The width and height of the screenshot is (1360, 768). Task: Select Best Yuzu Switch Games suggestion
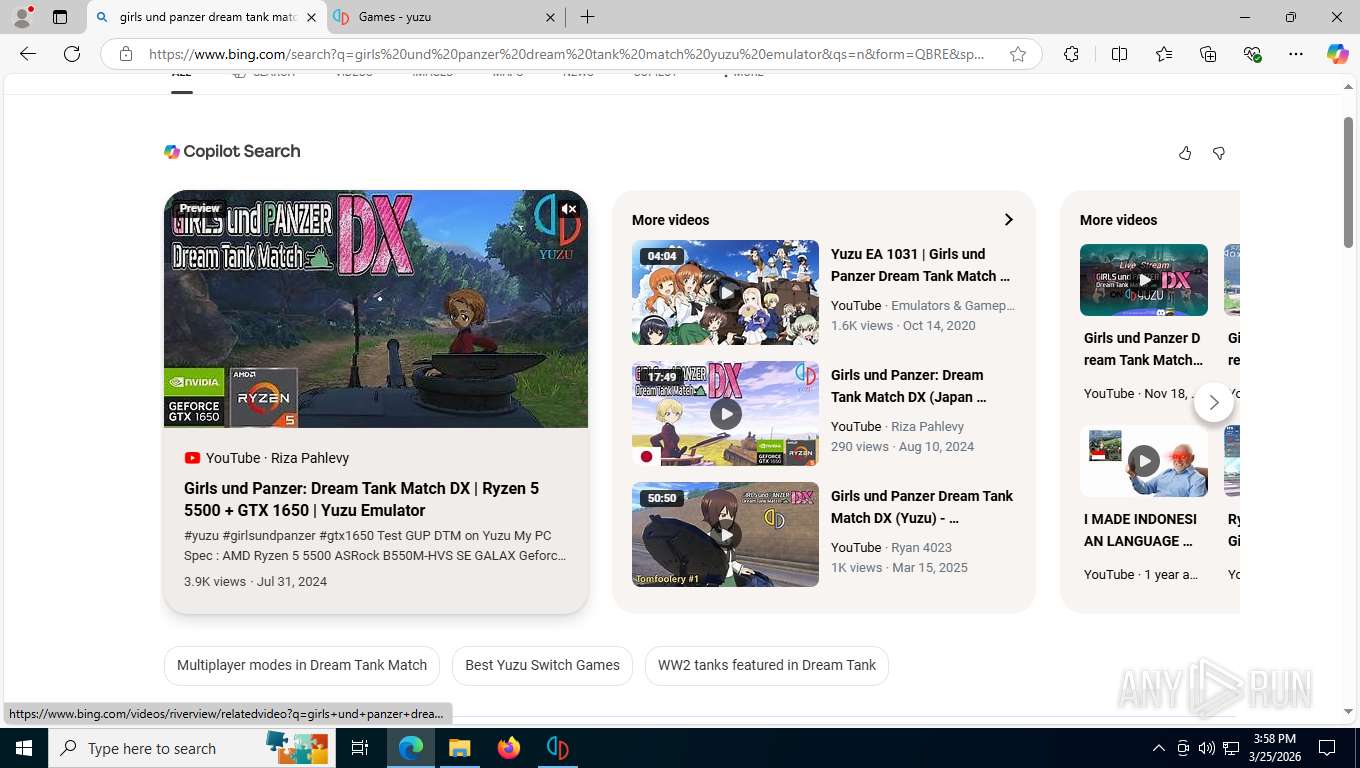point(542,665)
